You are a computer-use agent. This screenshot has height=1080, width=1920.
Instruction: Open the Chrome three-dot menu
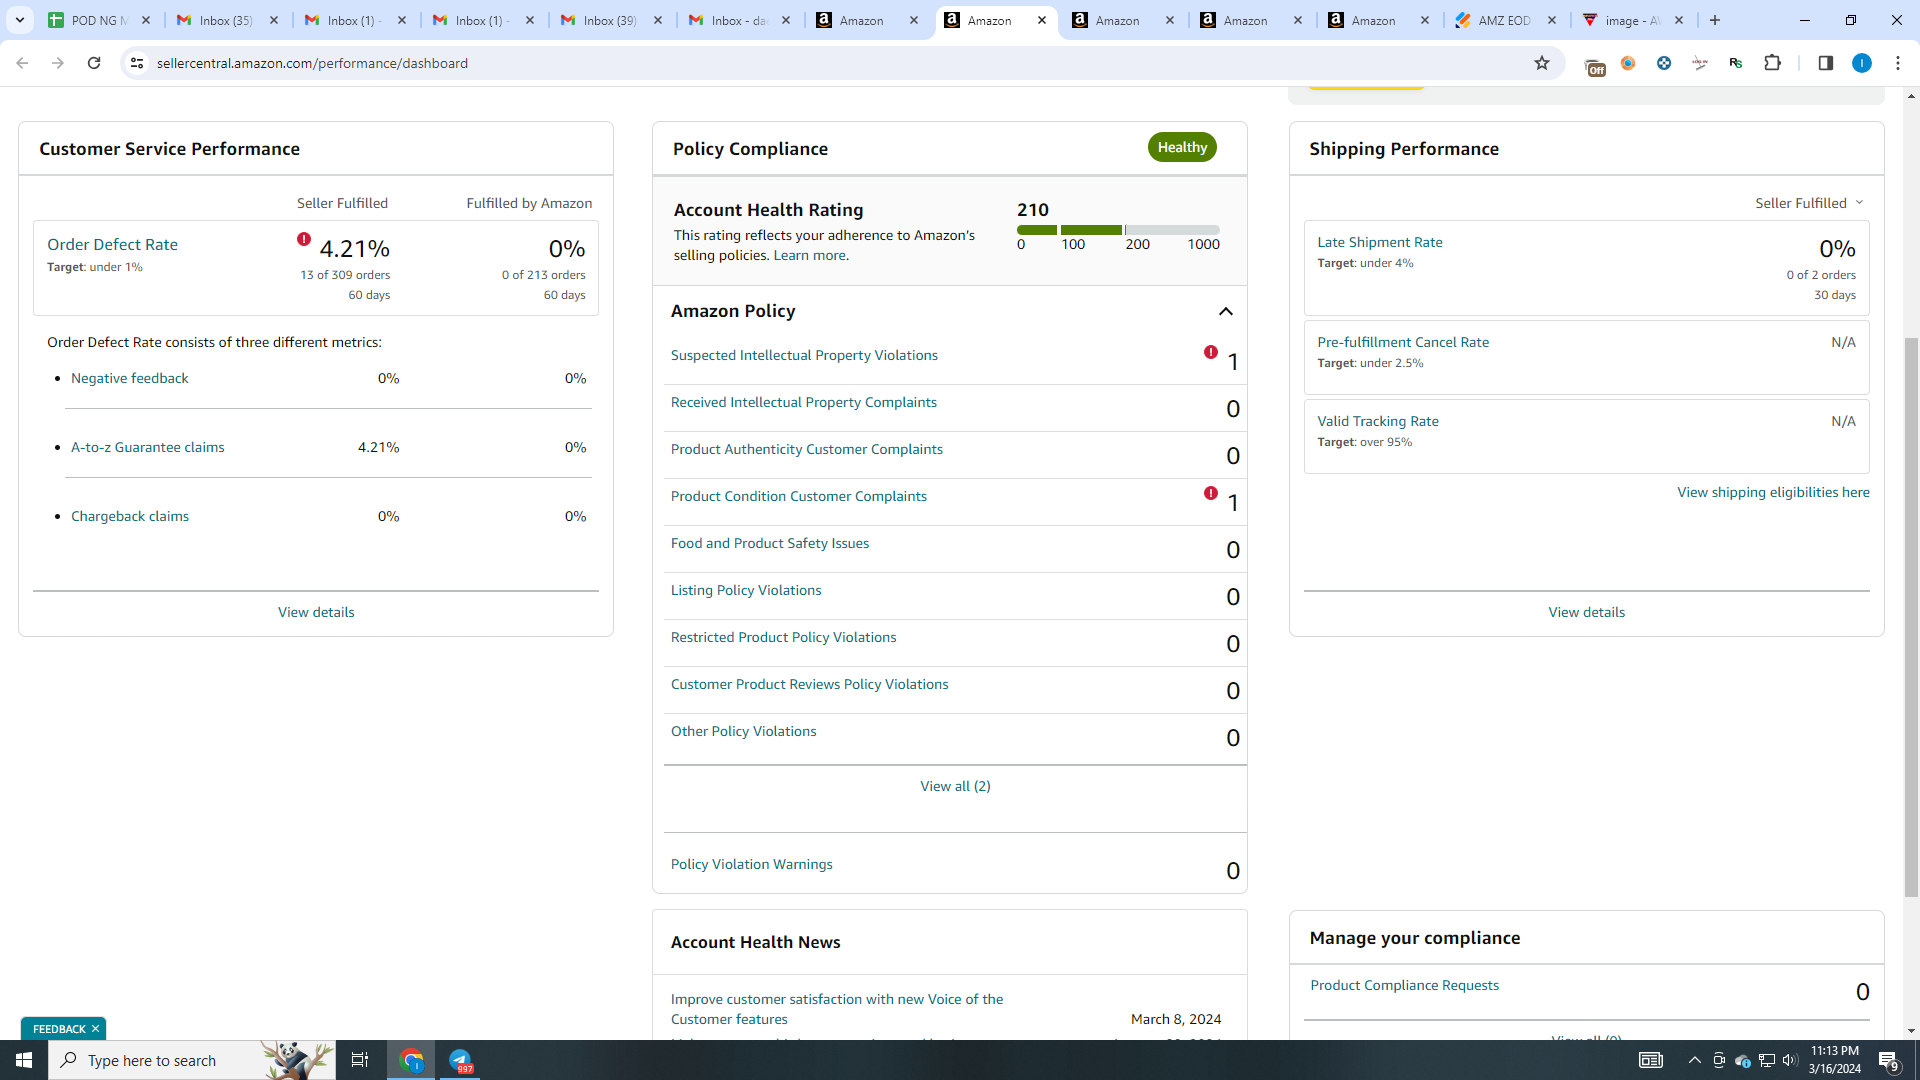click(1898, 63)
